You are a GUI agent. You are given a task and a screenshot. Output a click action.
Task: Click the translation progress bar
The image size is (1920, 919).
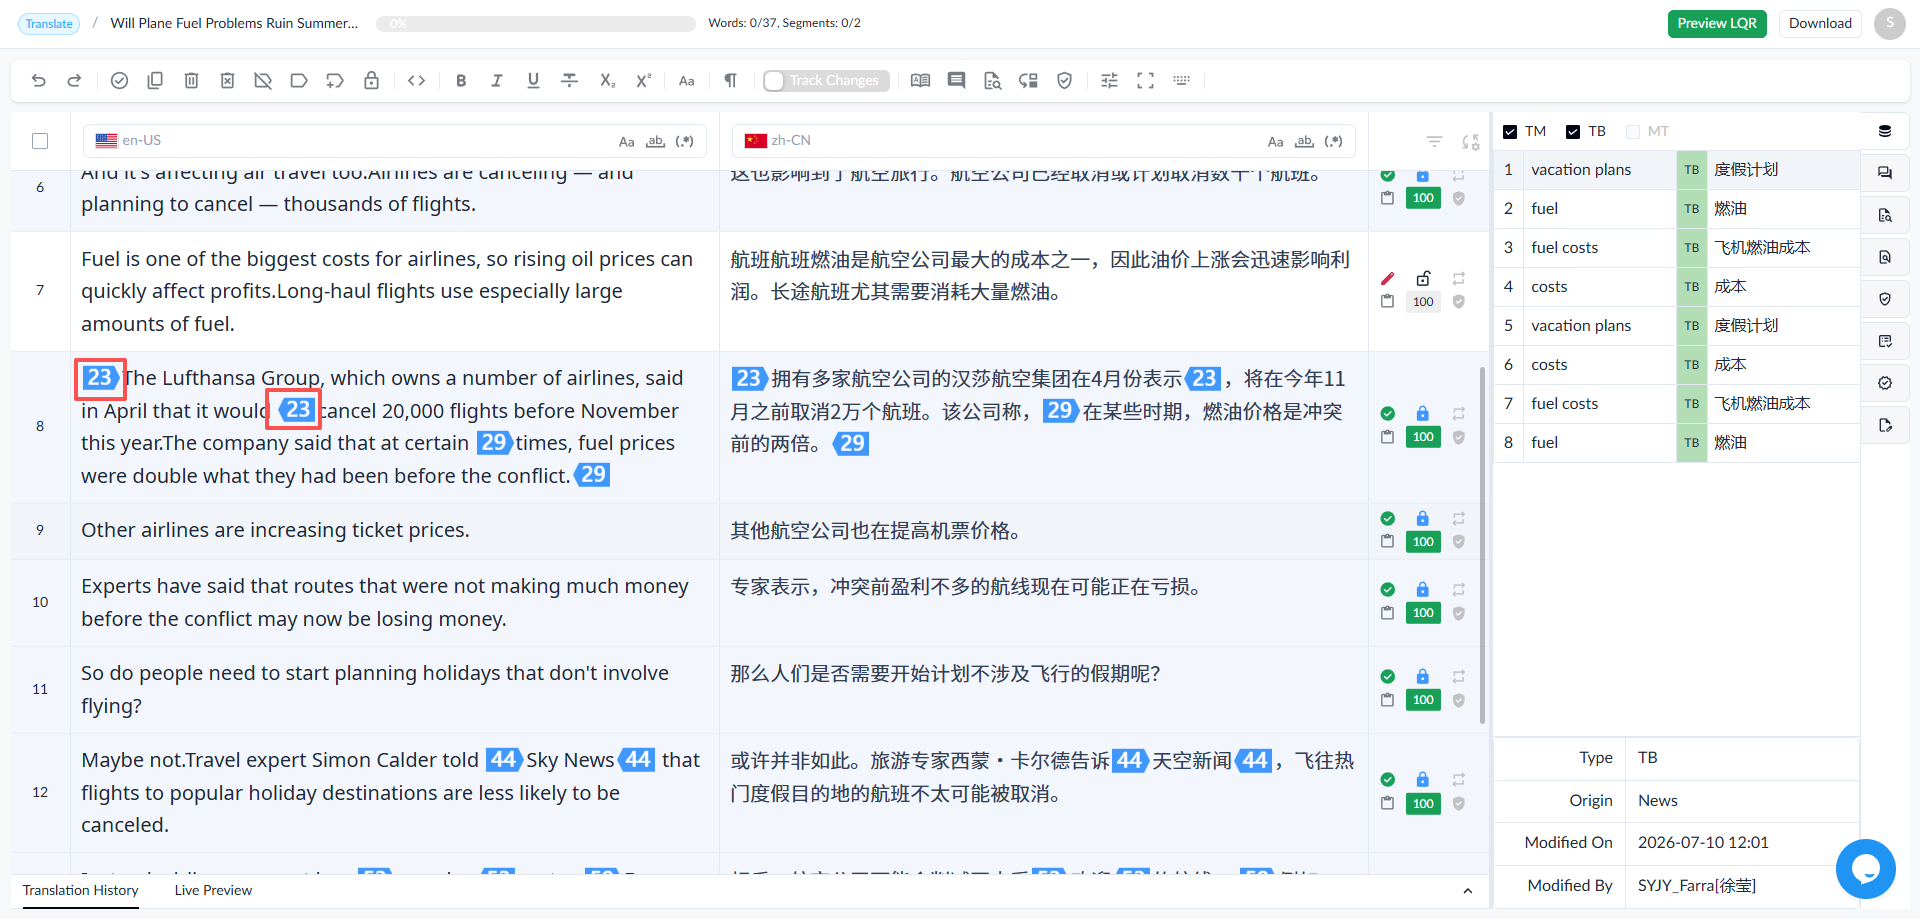[x=536, y=24]
